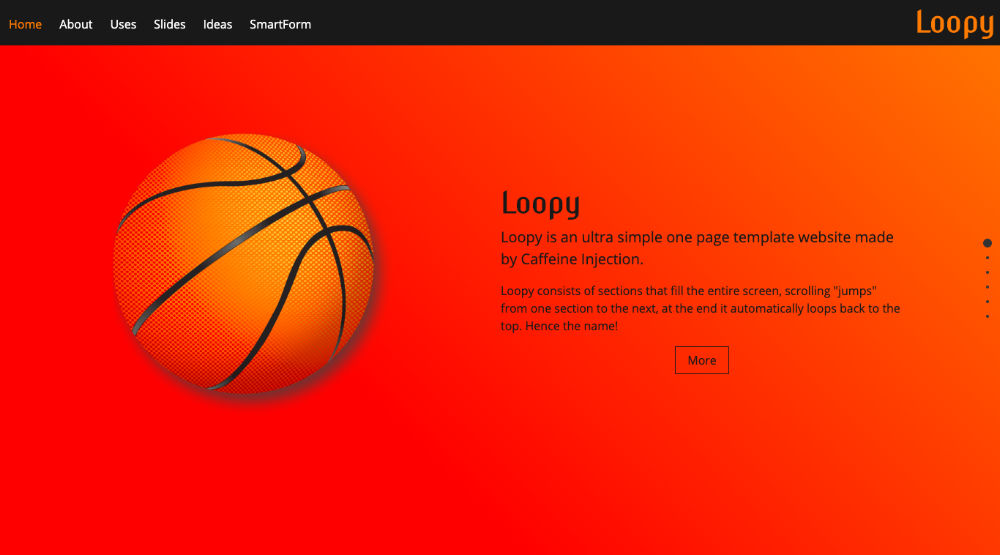
Task: Click the large Loopy heading text
Action: coord(540,203)
